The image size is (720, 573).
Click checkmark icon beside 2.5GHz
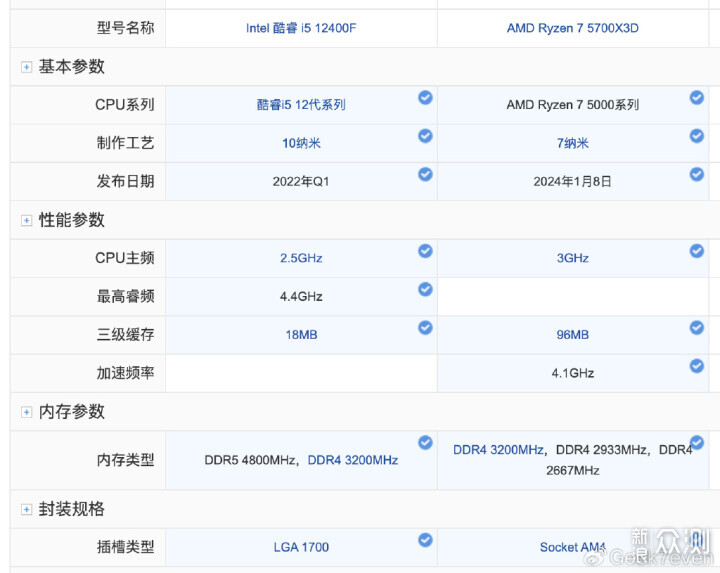coord(425,251)
